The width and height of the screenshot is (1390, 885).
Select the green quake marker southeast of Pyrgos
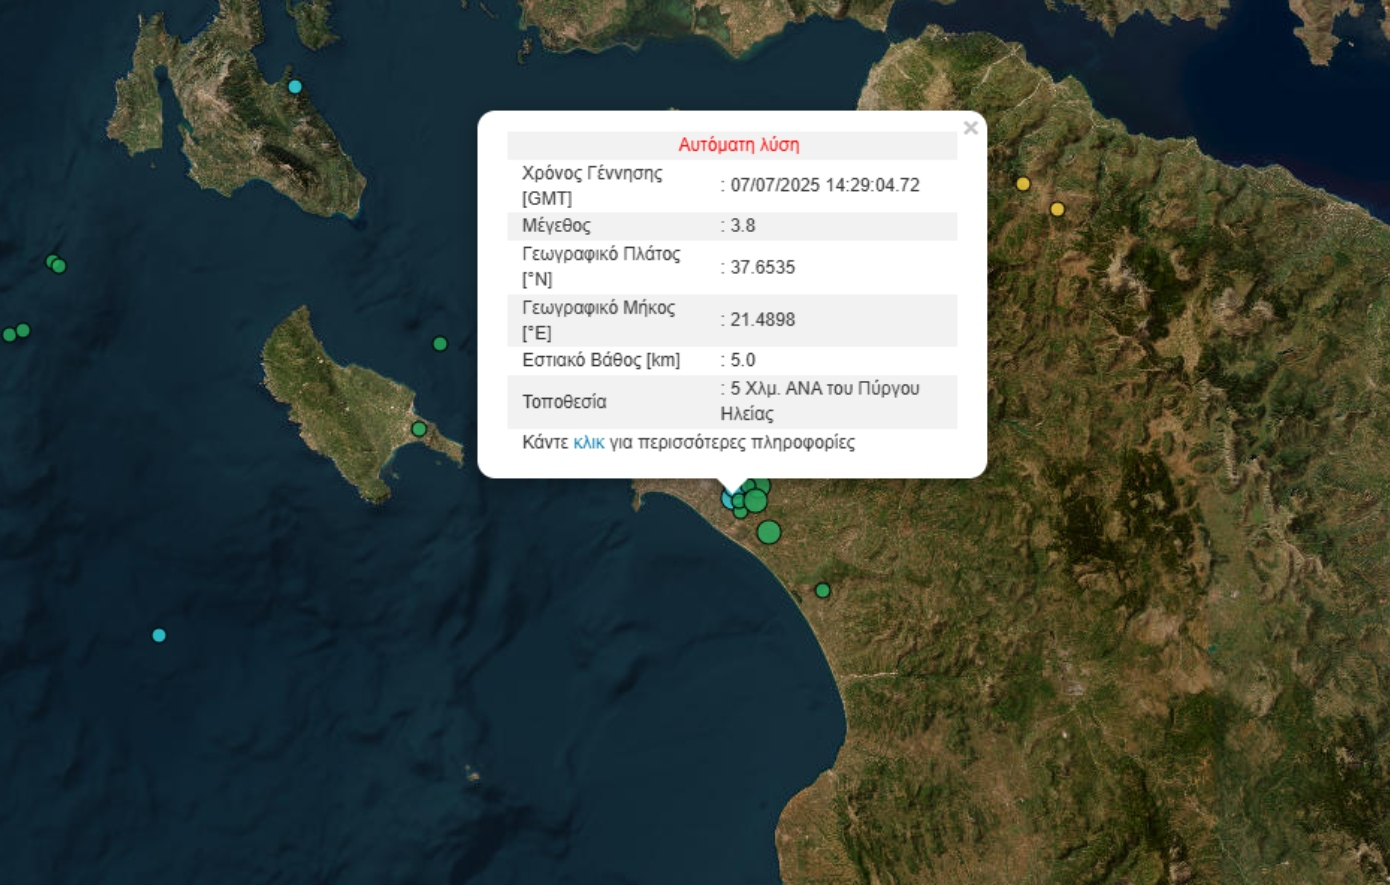click(x=820, y=590)
